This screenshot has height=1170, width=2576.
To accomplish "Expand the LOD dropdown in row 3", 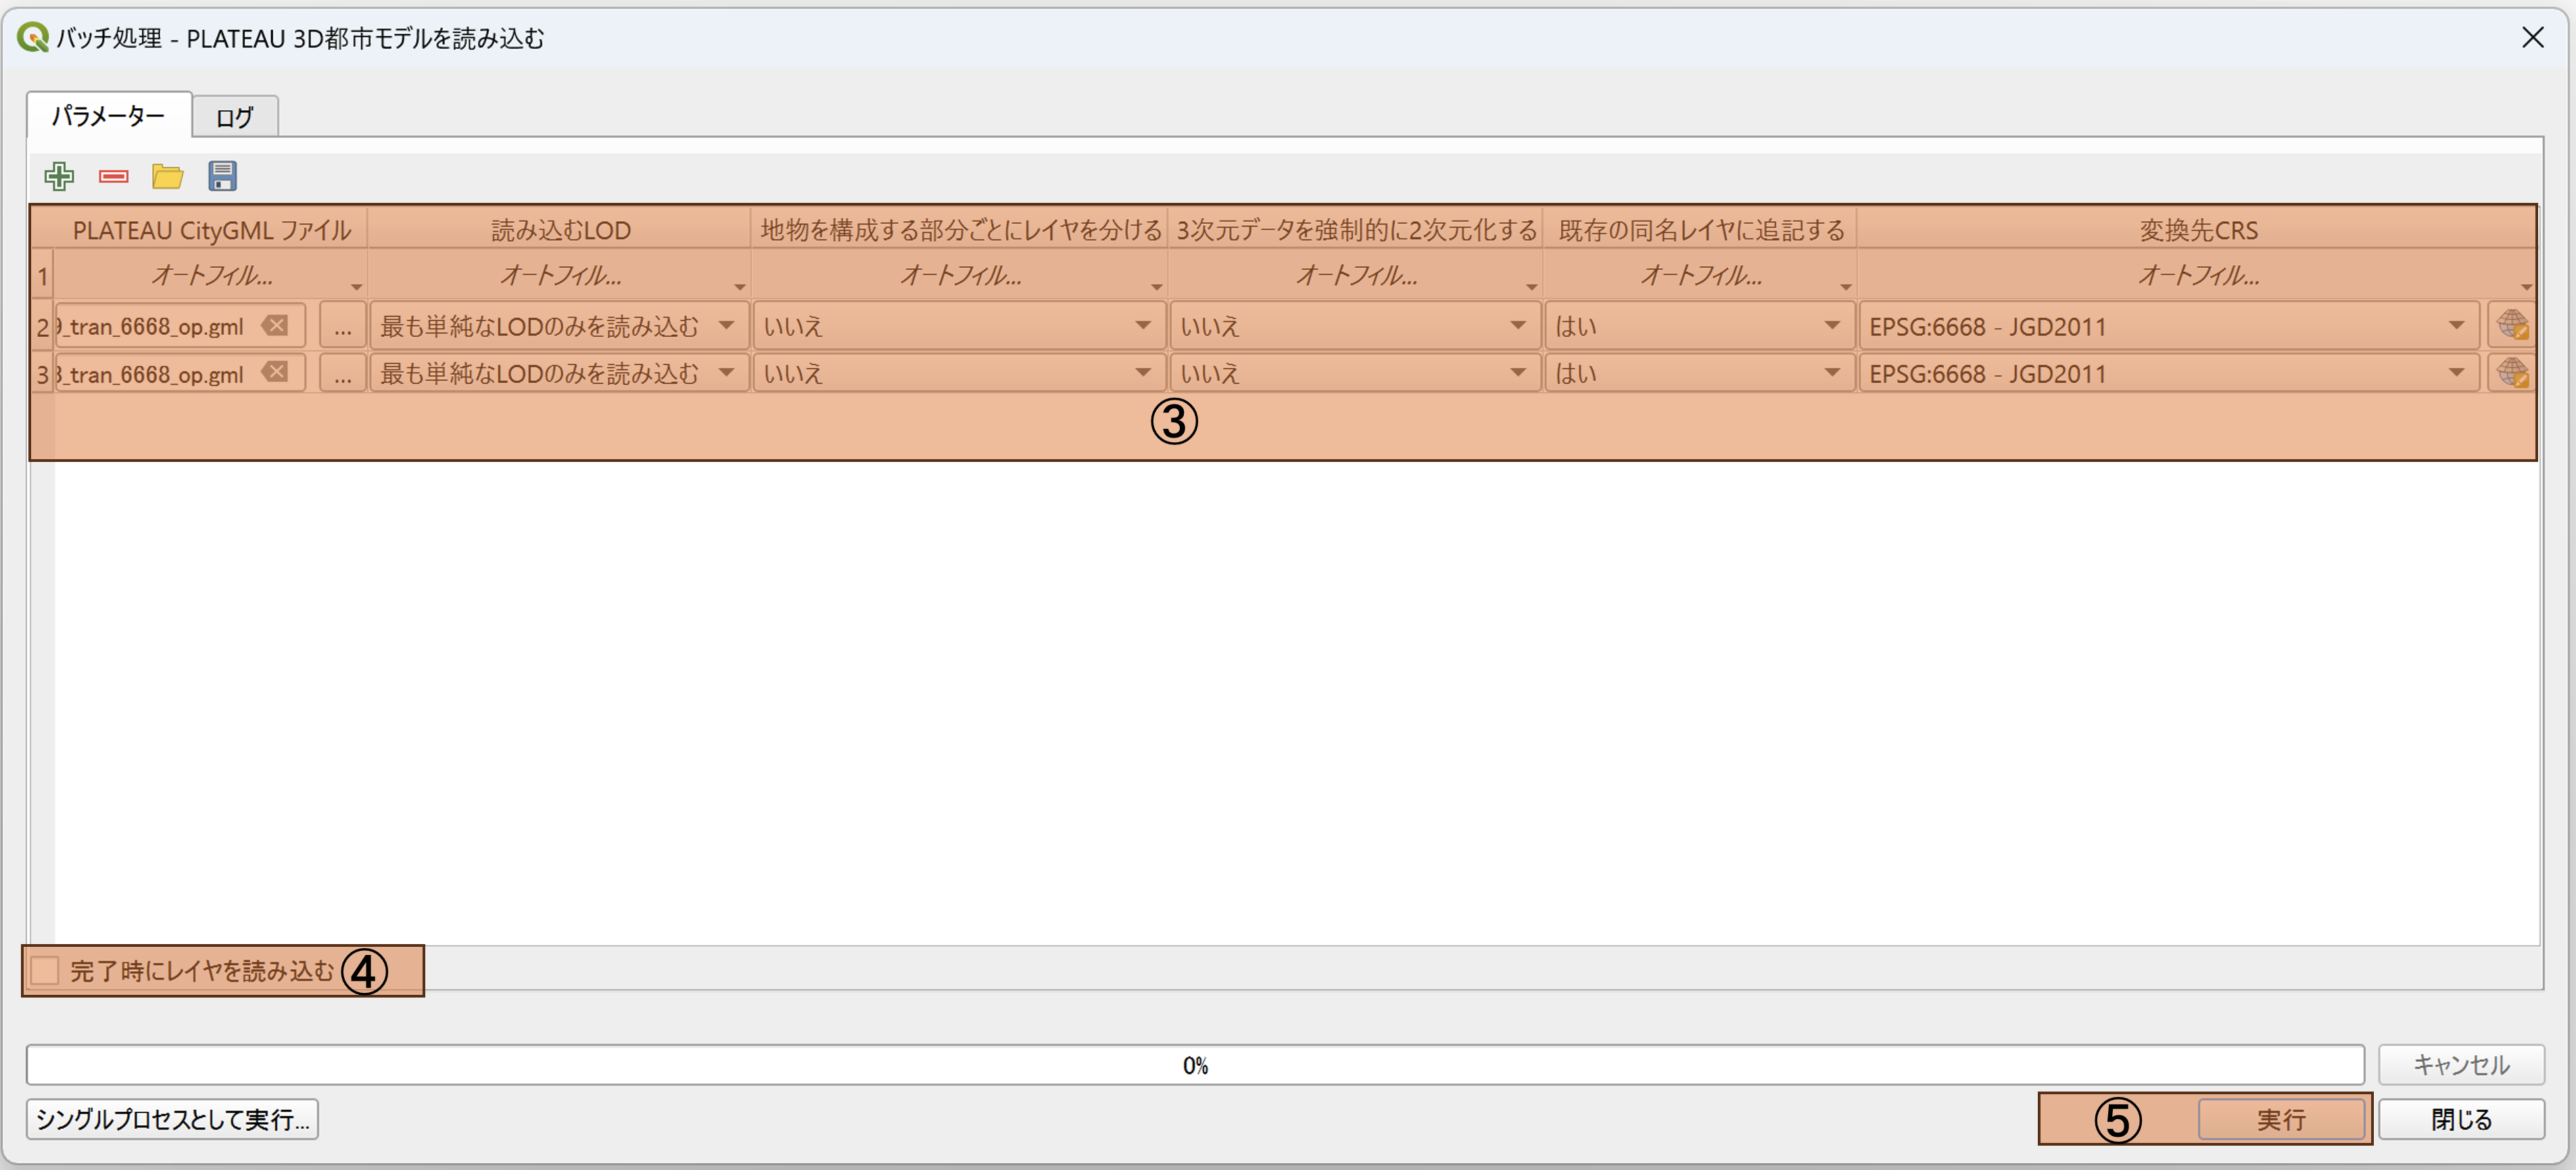I will (x=559, y=373).
